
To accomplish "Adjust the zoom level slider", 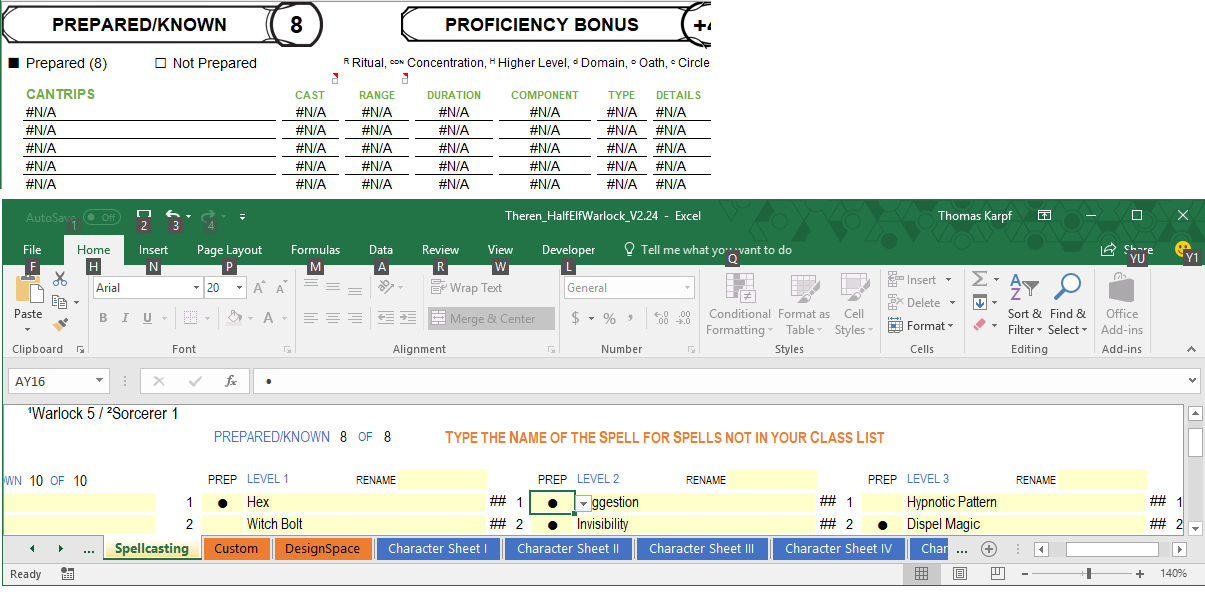I will (1088, 574).
